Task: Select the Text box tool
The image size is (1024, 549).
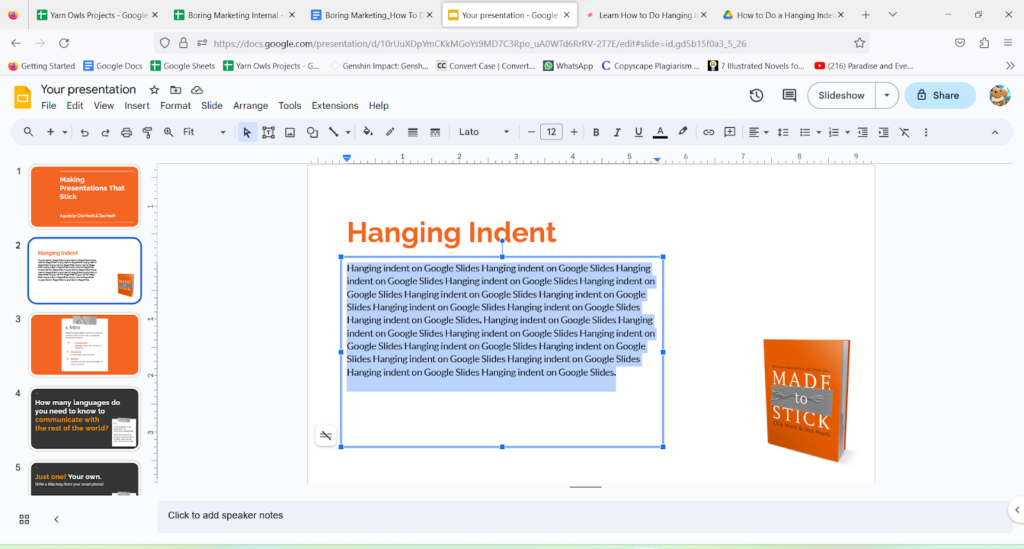Action: tap(268, 132)
